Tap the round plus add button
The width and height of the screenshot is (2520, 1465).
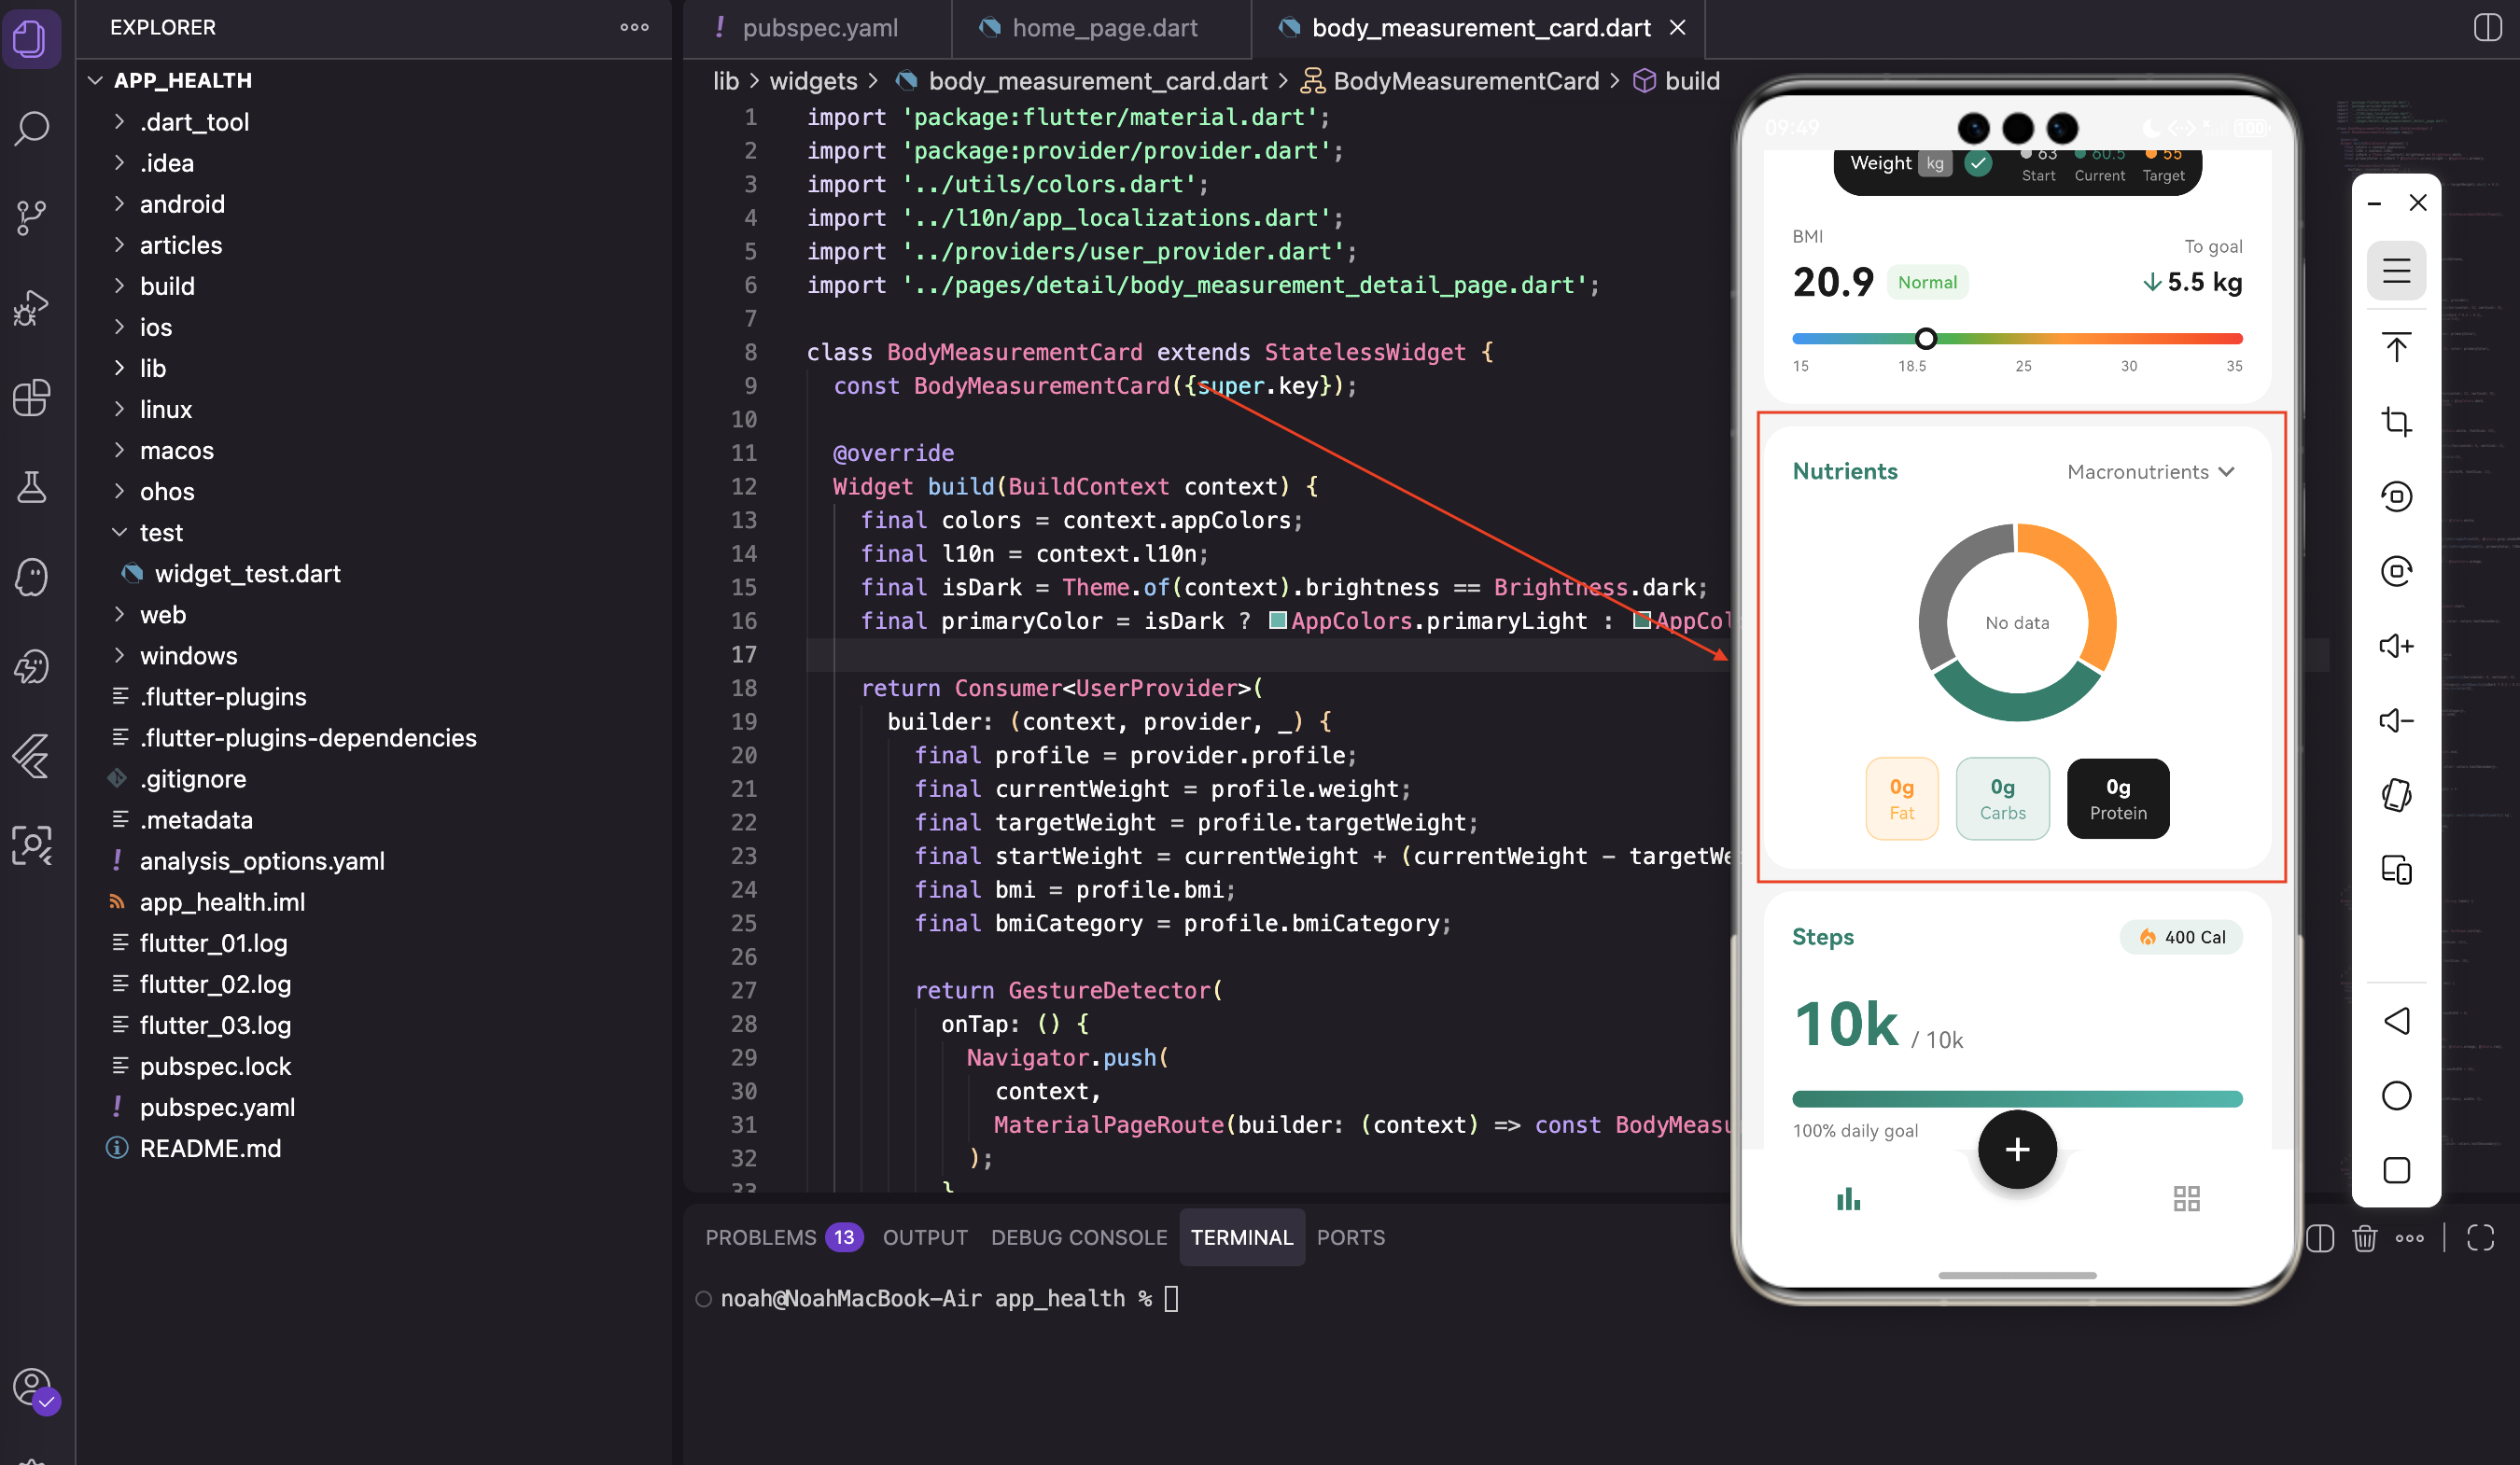point(2016,1149)
